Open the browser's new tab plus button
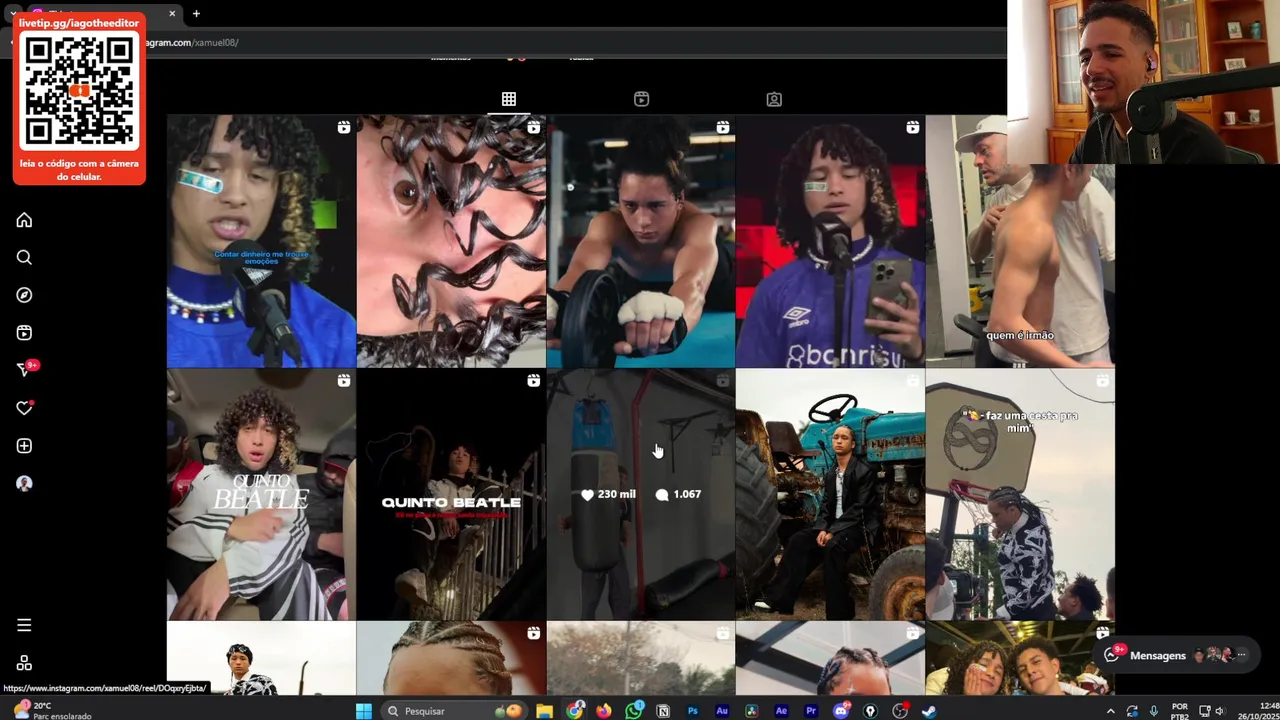This screenshot has width=1280, height=720. [196, 14]
